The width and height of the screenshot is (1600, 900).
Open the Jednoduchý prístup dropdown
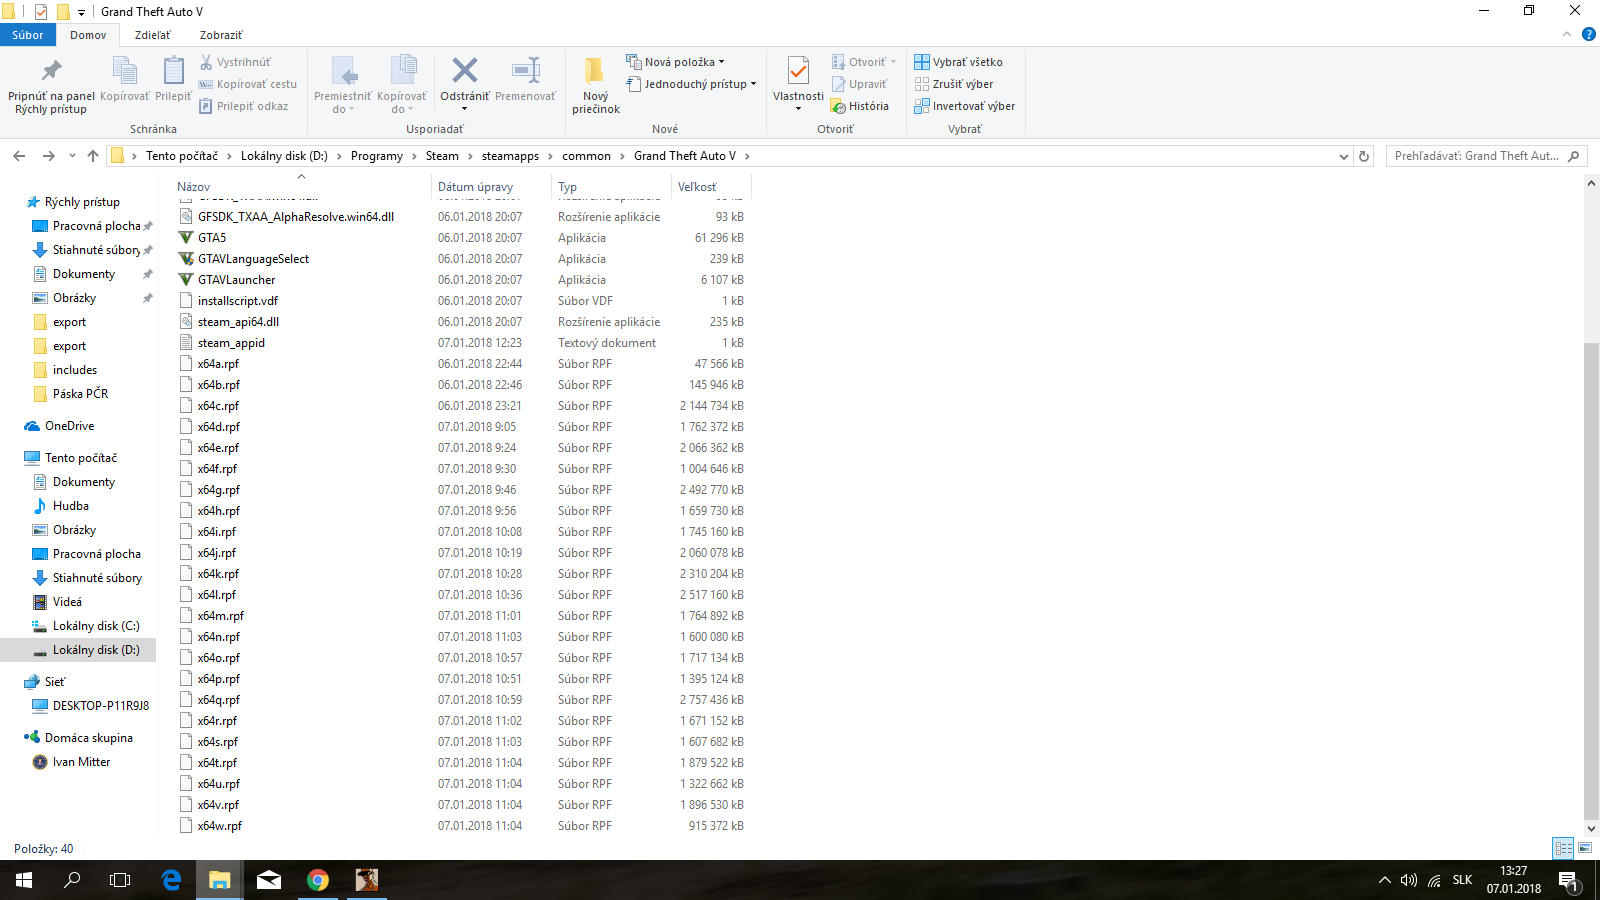tap(691, 84)
